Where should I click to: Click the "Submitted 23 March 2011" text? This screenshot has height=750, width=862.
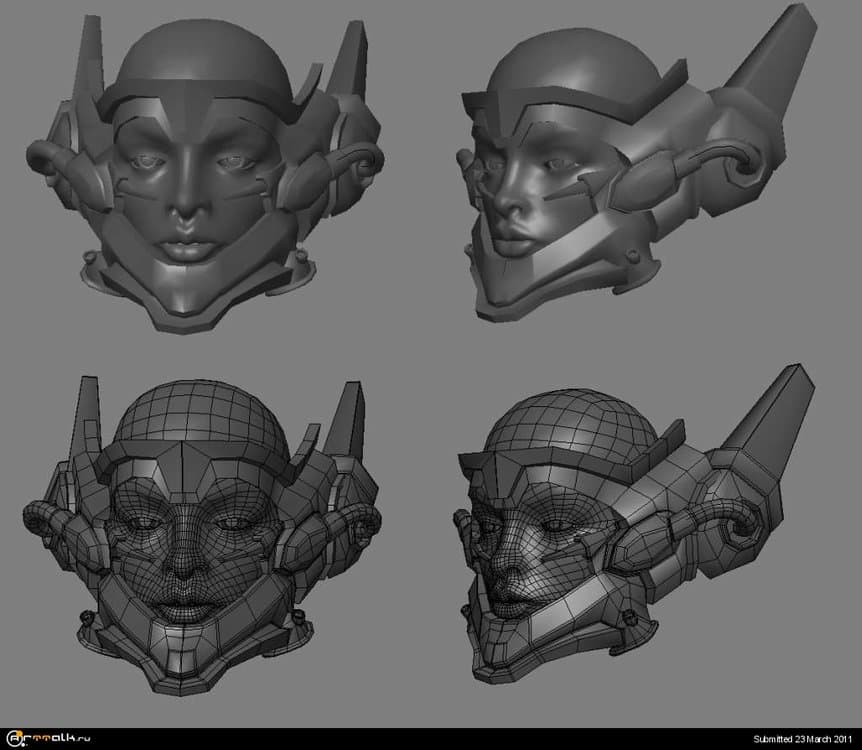[798, 740]
